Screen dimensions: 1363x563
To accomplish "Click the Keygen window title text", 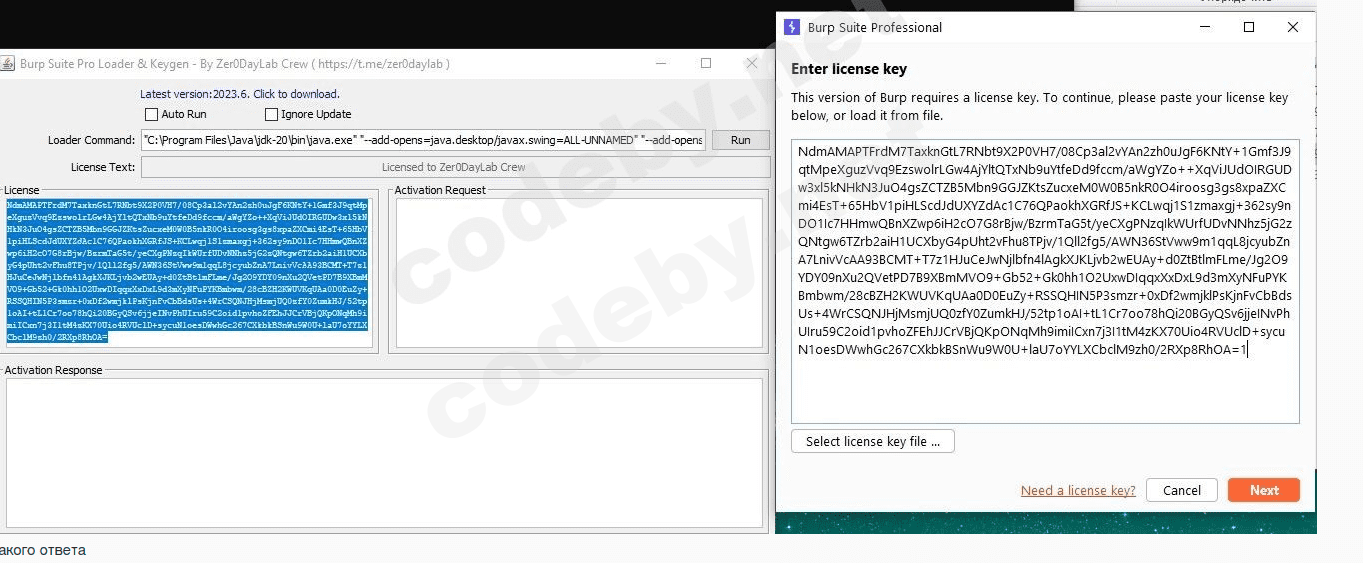I will click(x=235, y=64).
